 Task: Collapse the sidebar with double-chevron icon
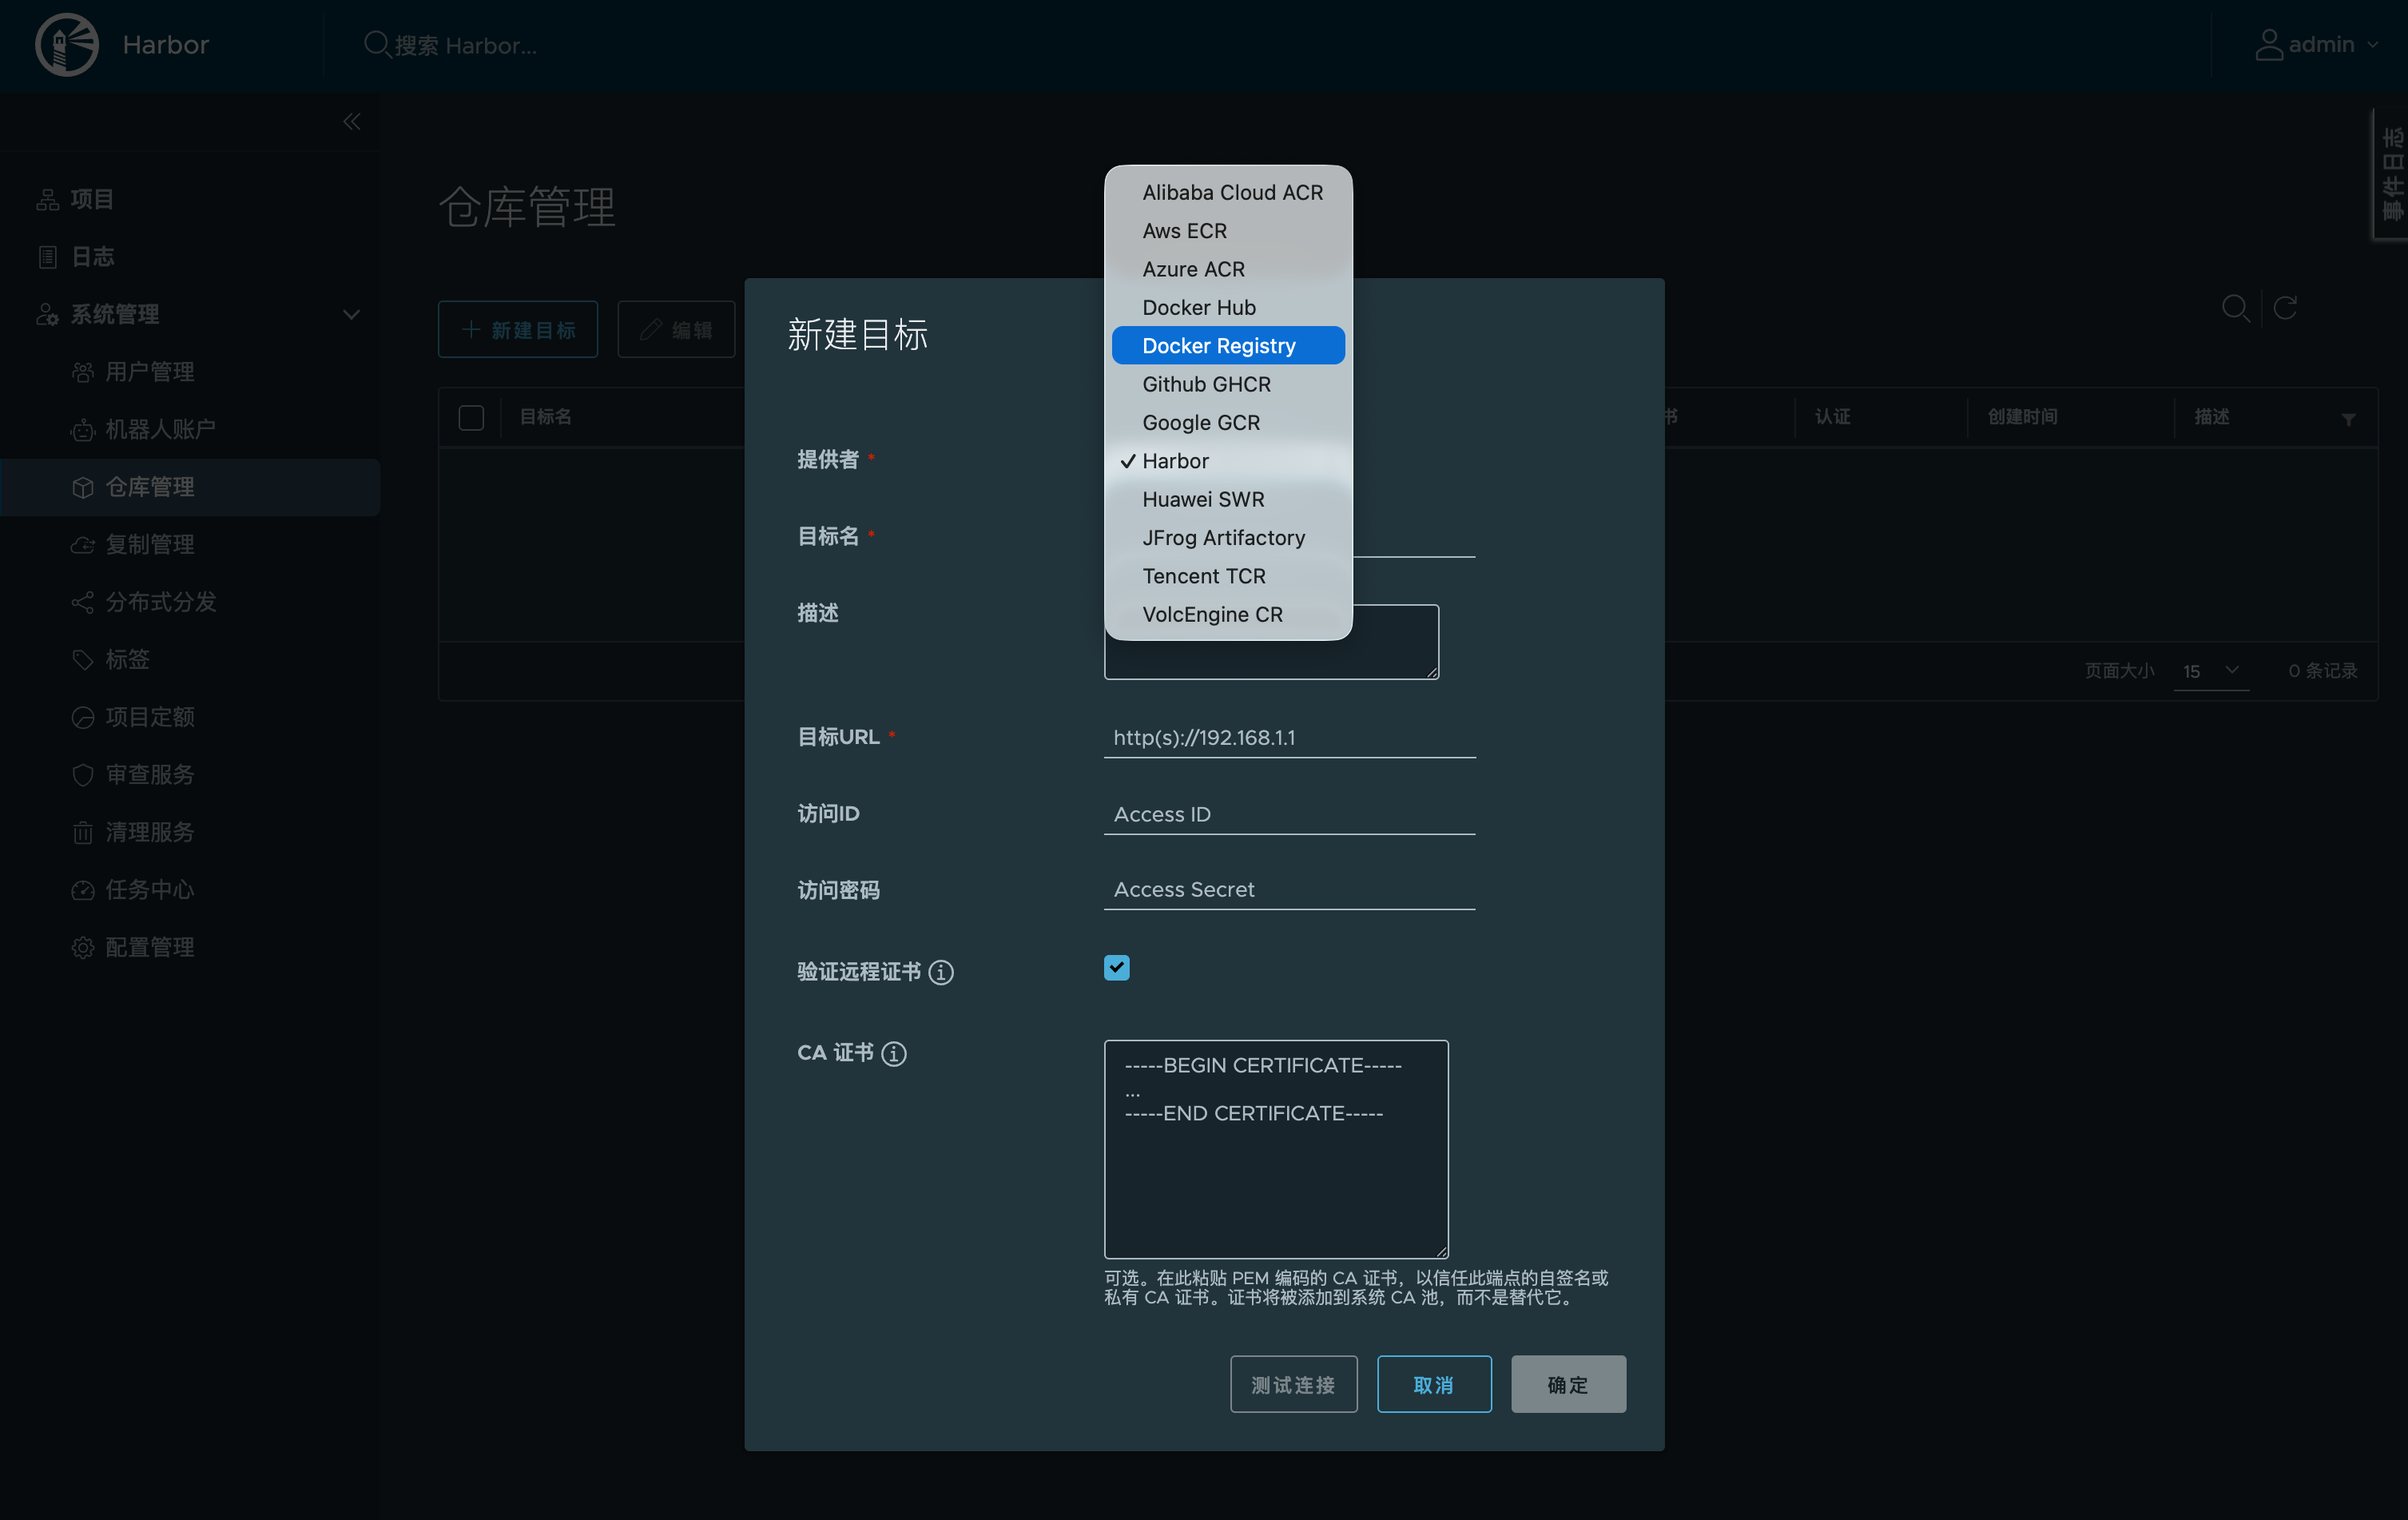point(351,121)
